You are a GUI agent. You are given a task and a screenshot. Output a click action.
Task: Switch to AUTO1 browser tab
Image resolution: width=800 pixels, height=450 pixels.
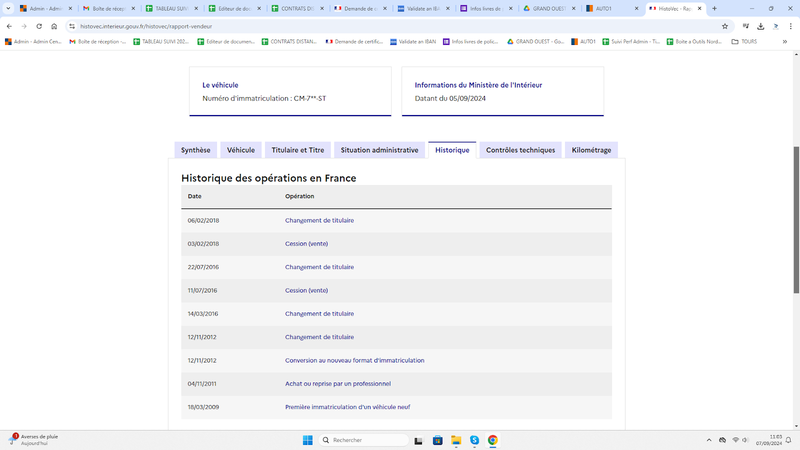click(612, 8)
